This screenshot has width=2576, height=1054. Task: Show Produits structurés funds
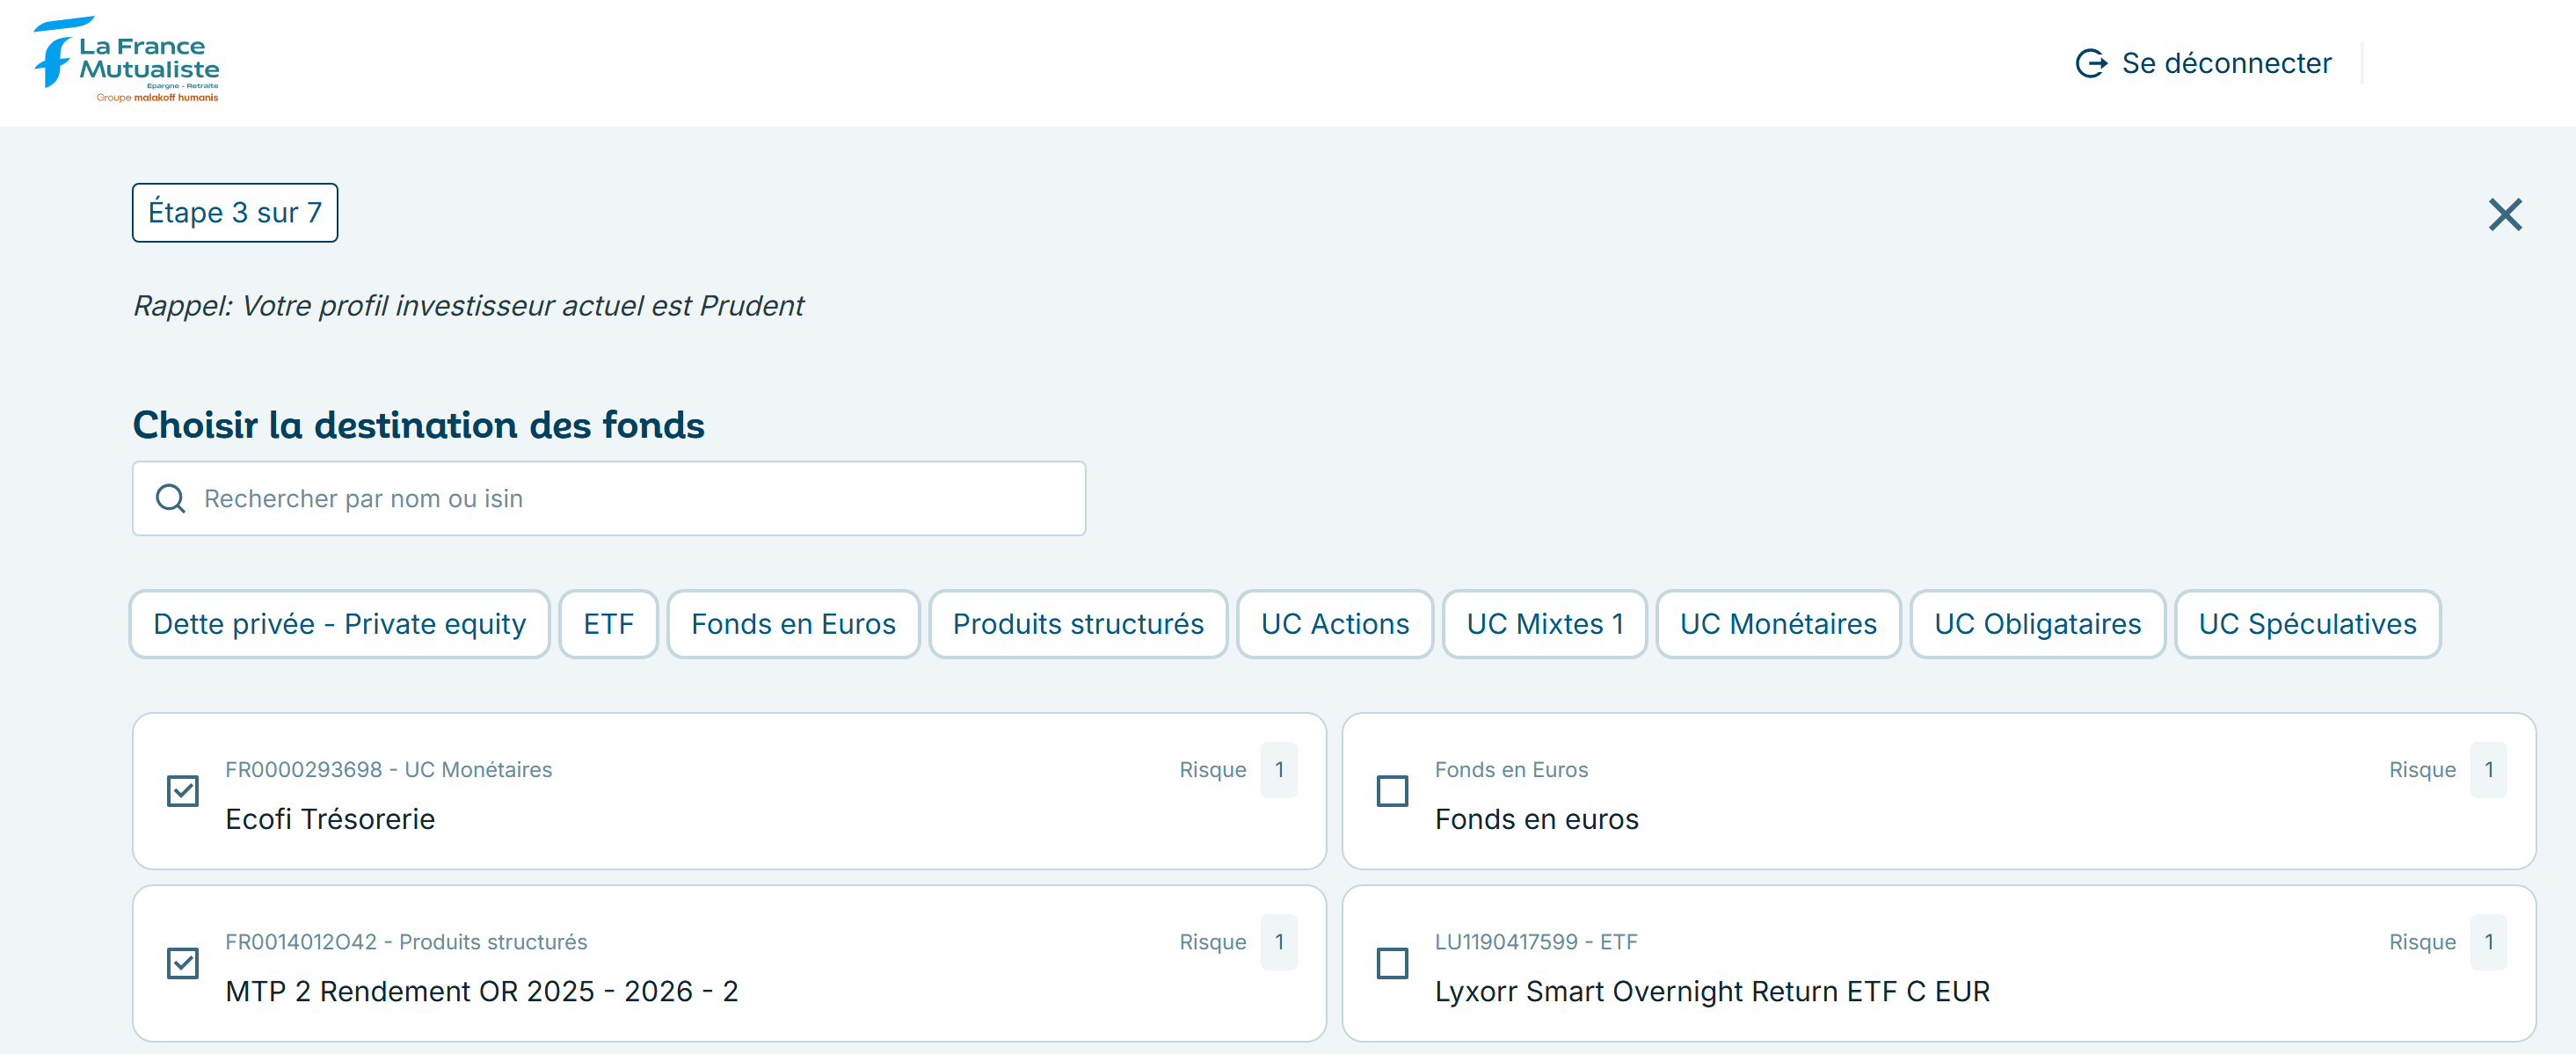pos(1077,624)
